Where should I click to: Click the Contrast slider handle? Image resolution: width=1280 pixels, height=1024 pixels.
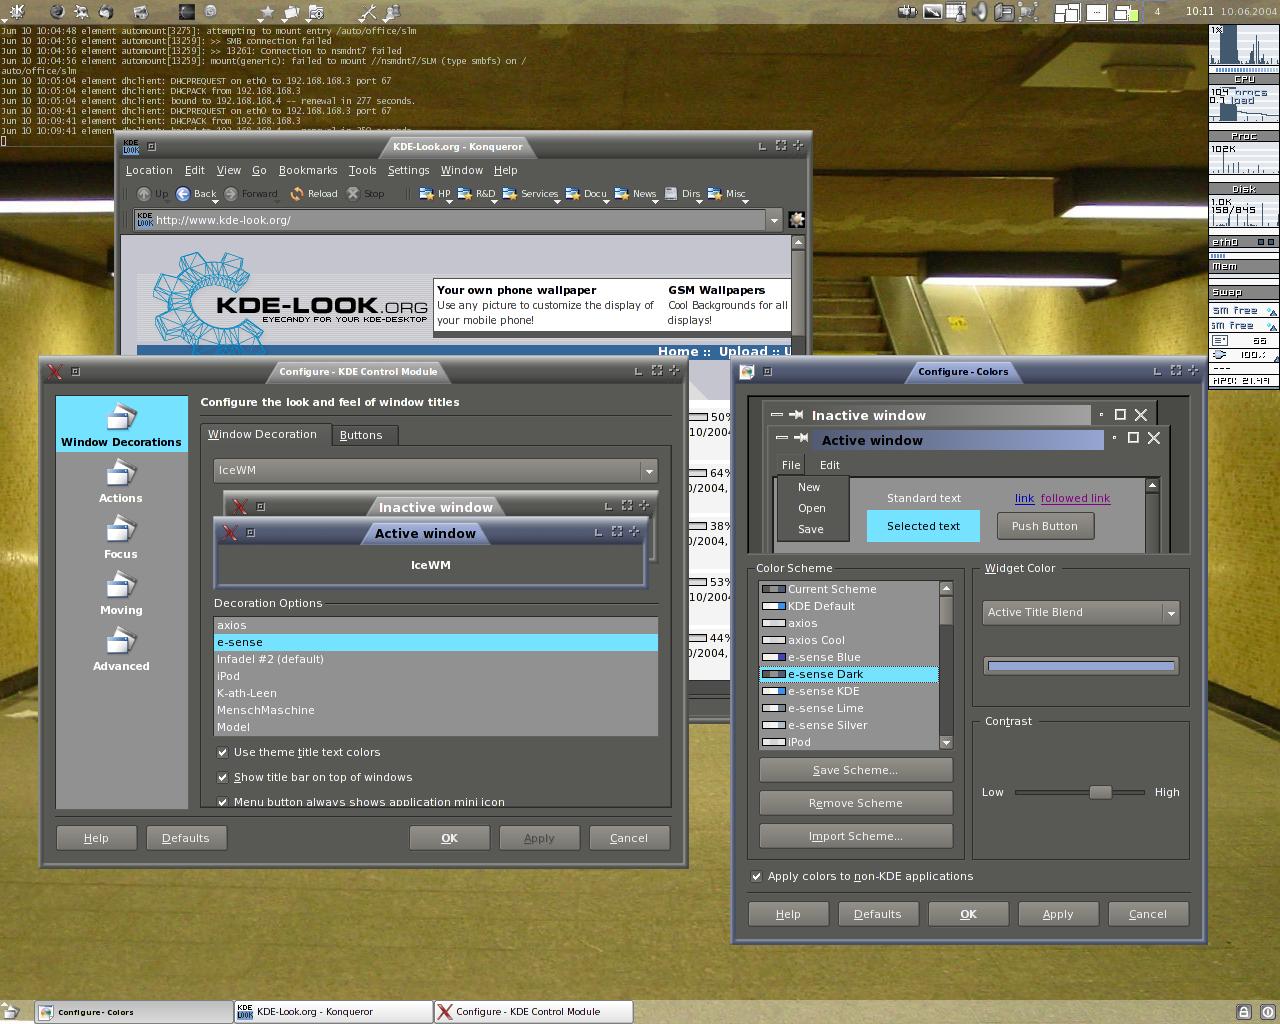[1100, 792]
